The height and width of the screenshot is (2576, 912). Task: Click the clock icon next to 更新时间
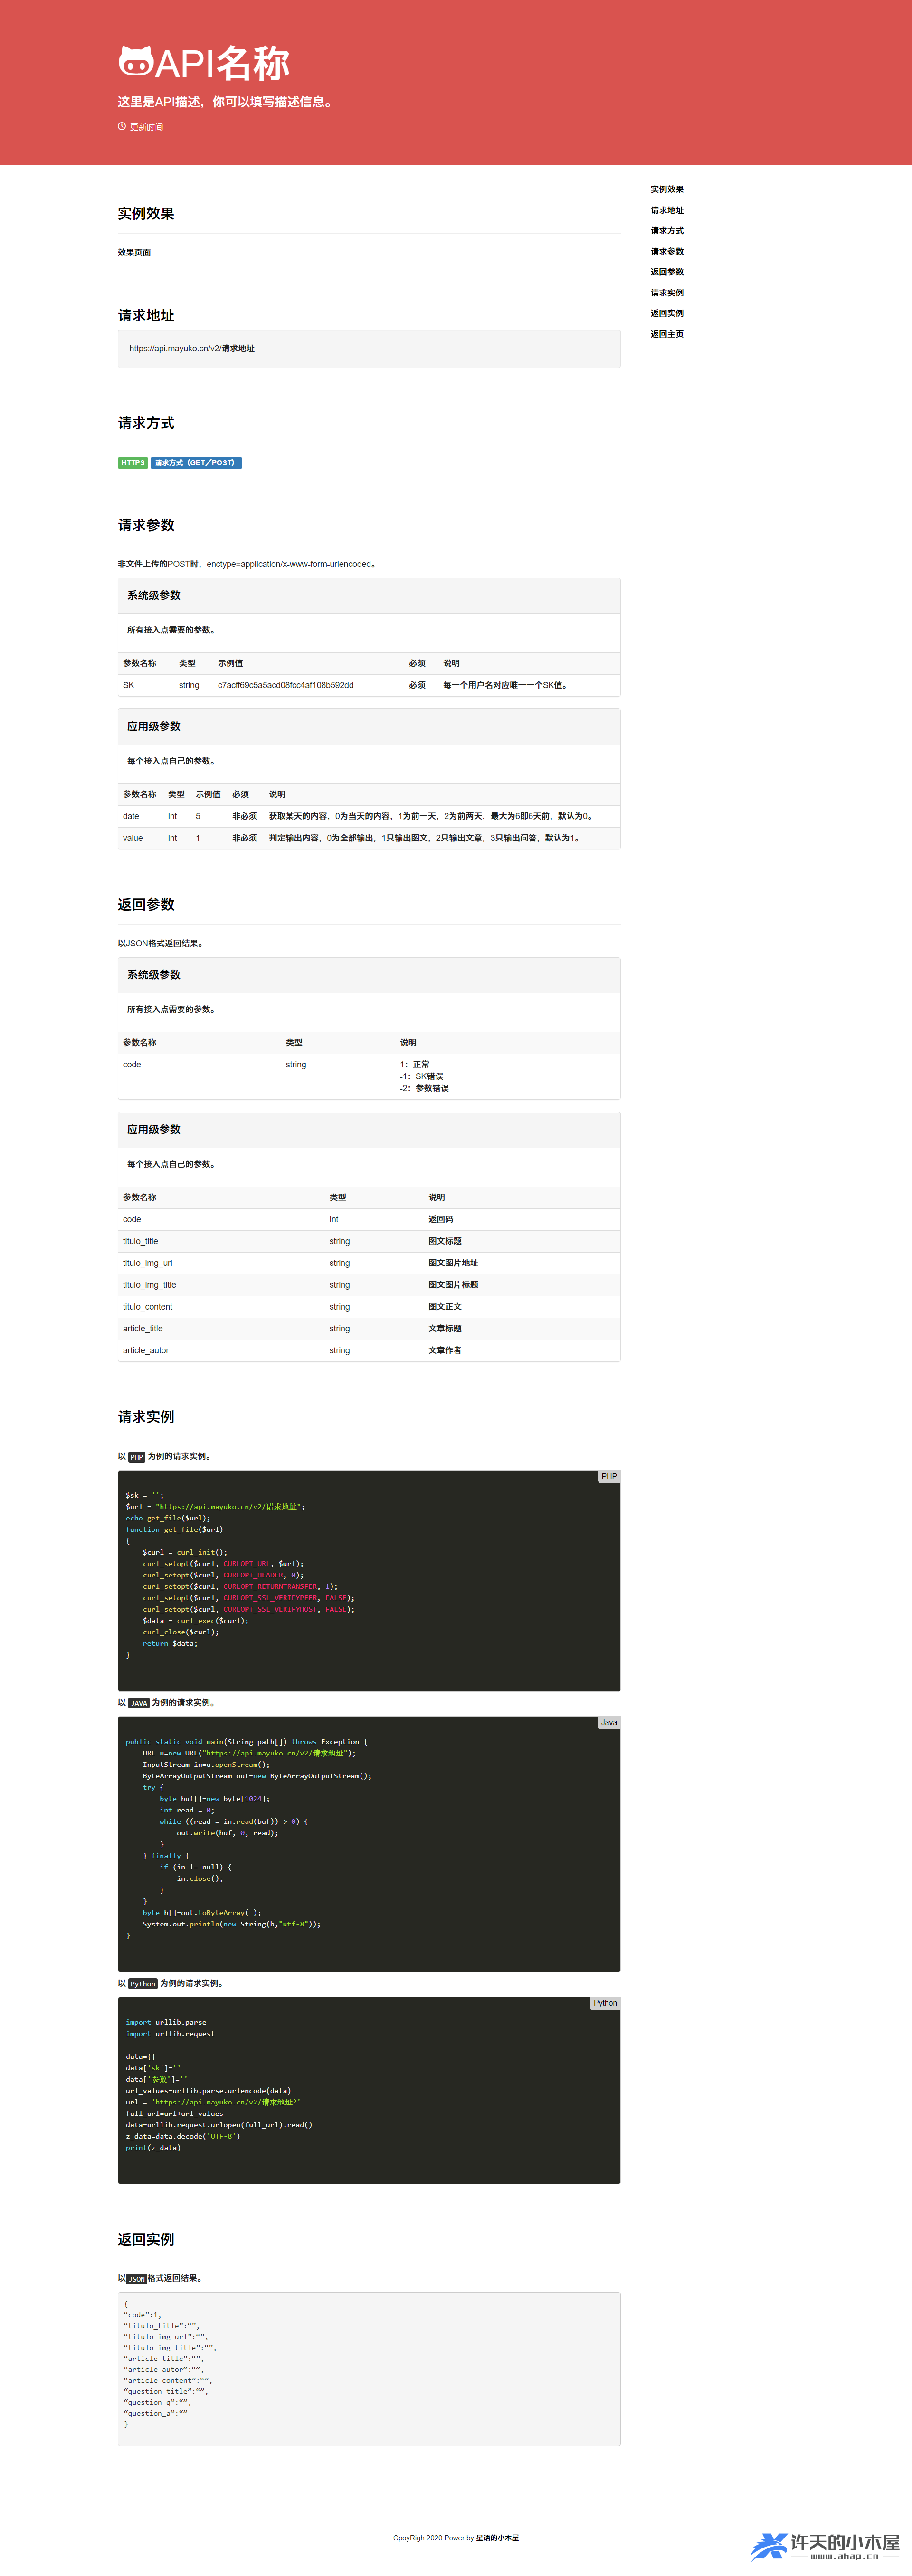122,127
